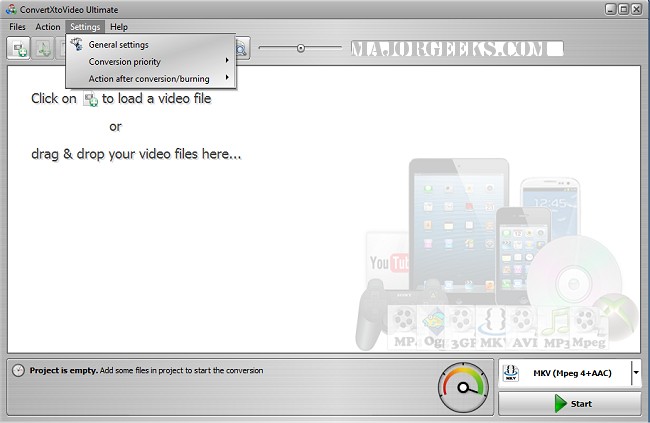Click the add-file icon inside the instructions text

(x=90, y=99)
